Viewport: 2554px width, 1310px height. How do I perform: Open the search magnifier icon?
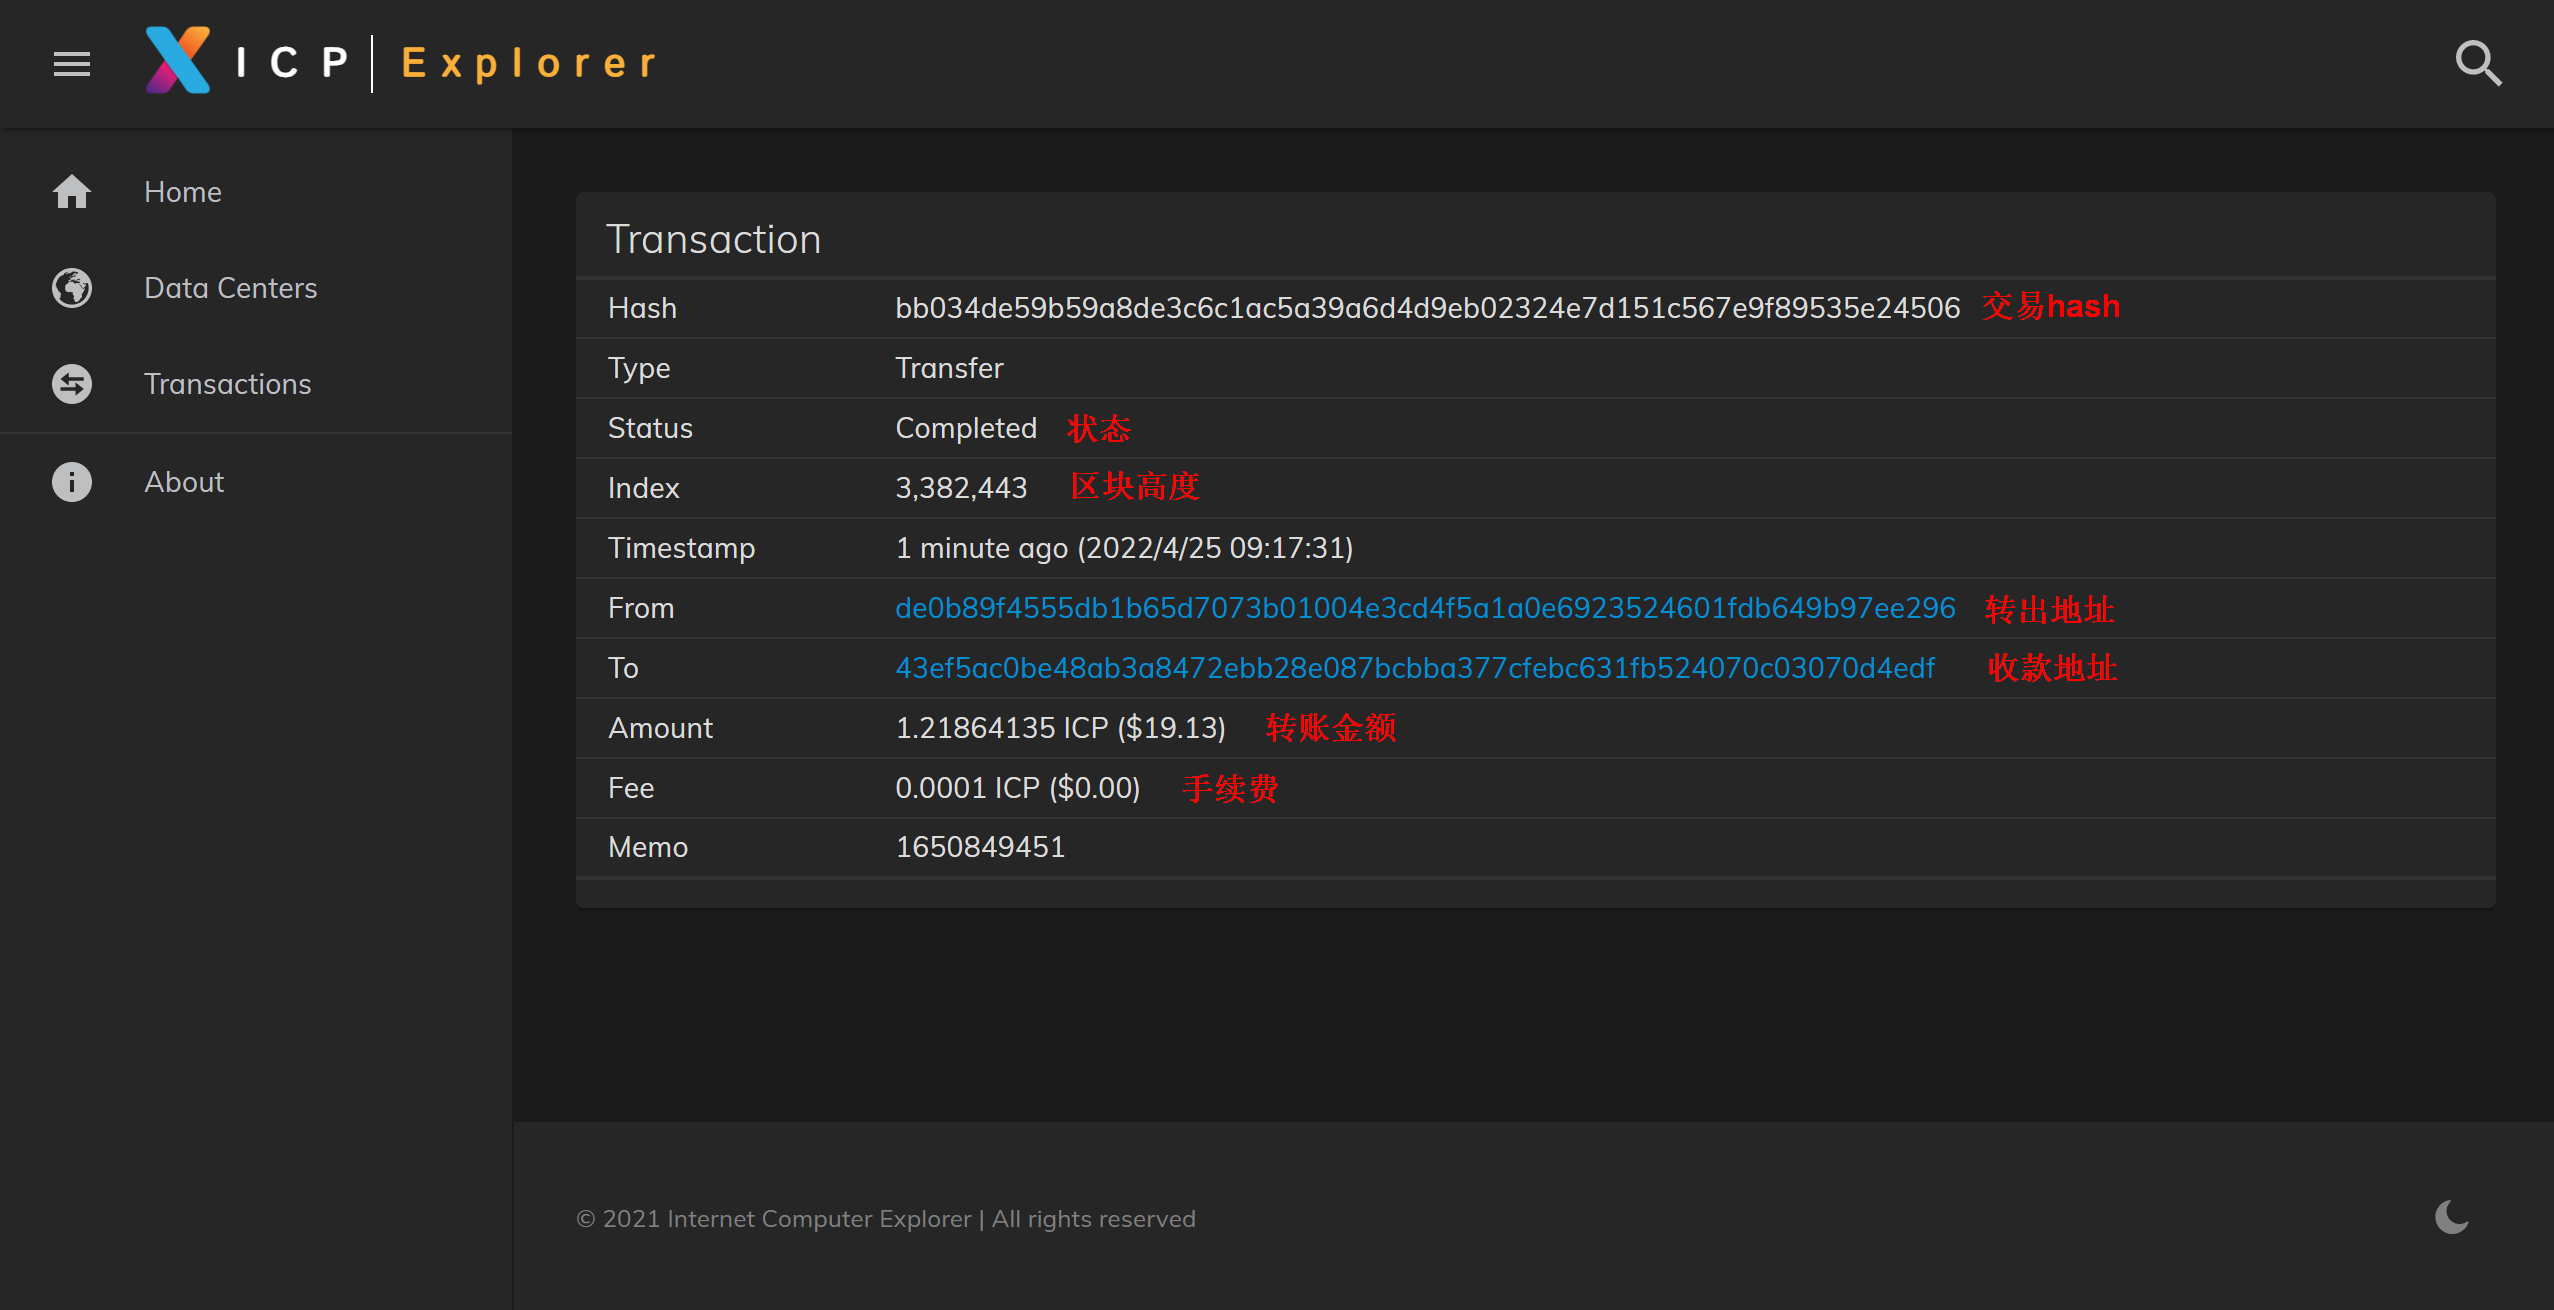[x=2478, y=64]
